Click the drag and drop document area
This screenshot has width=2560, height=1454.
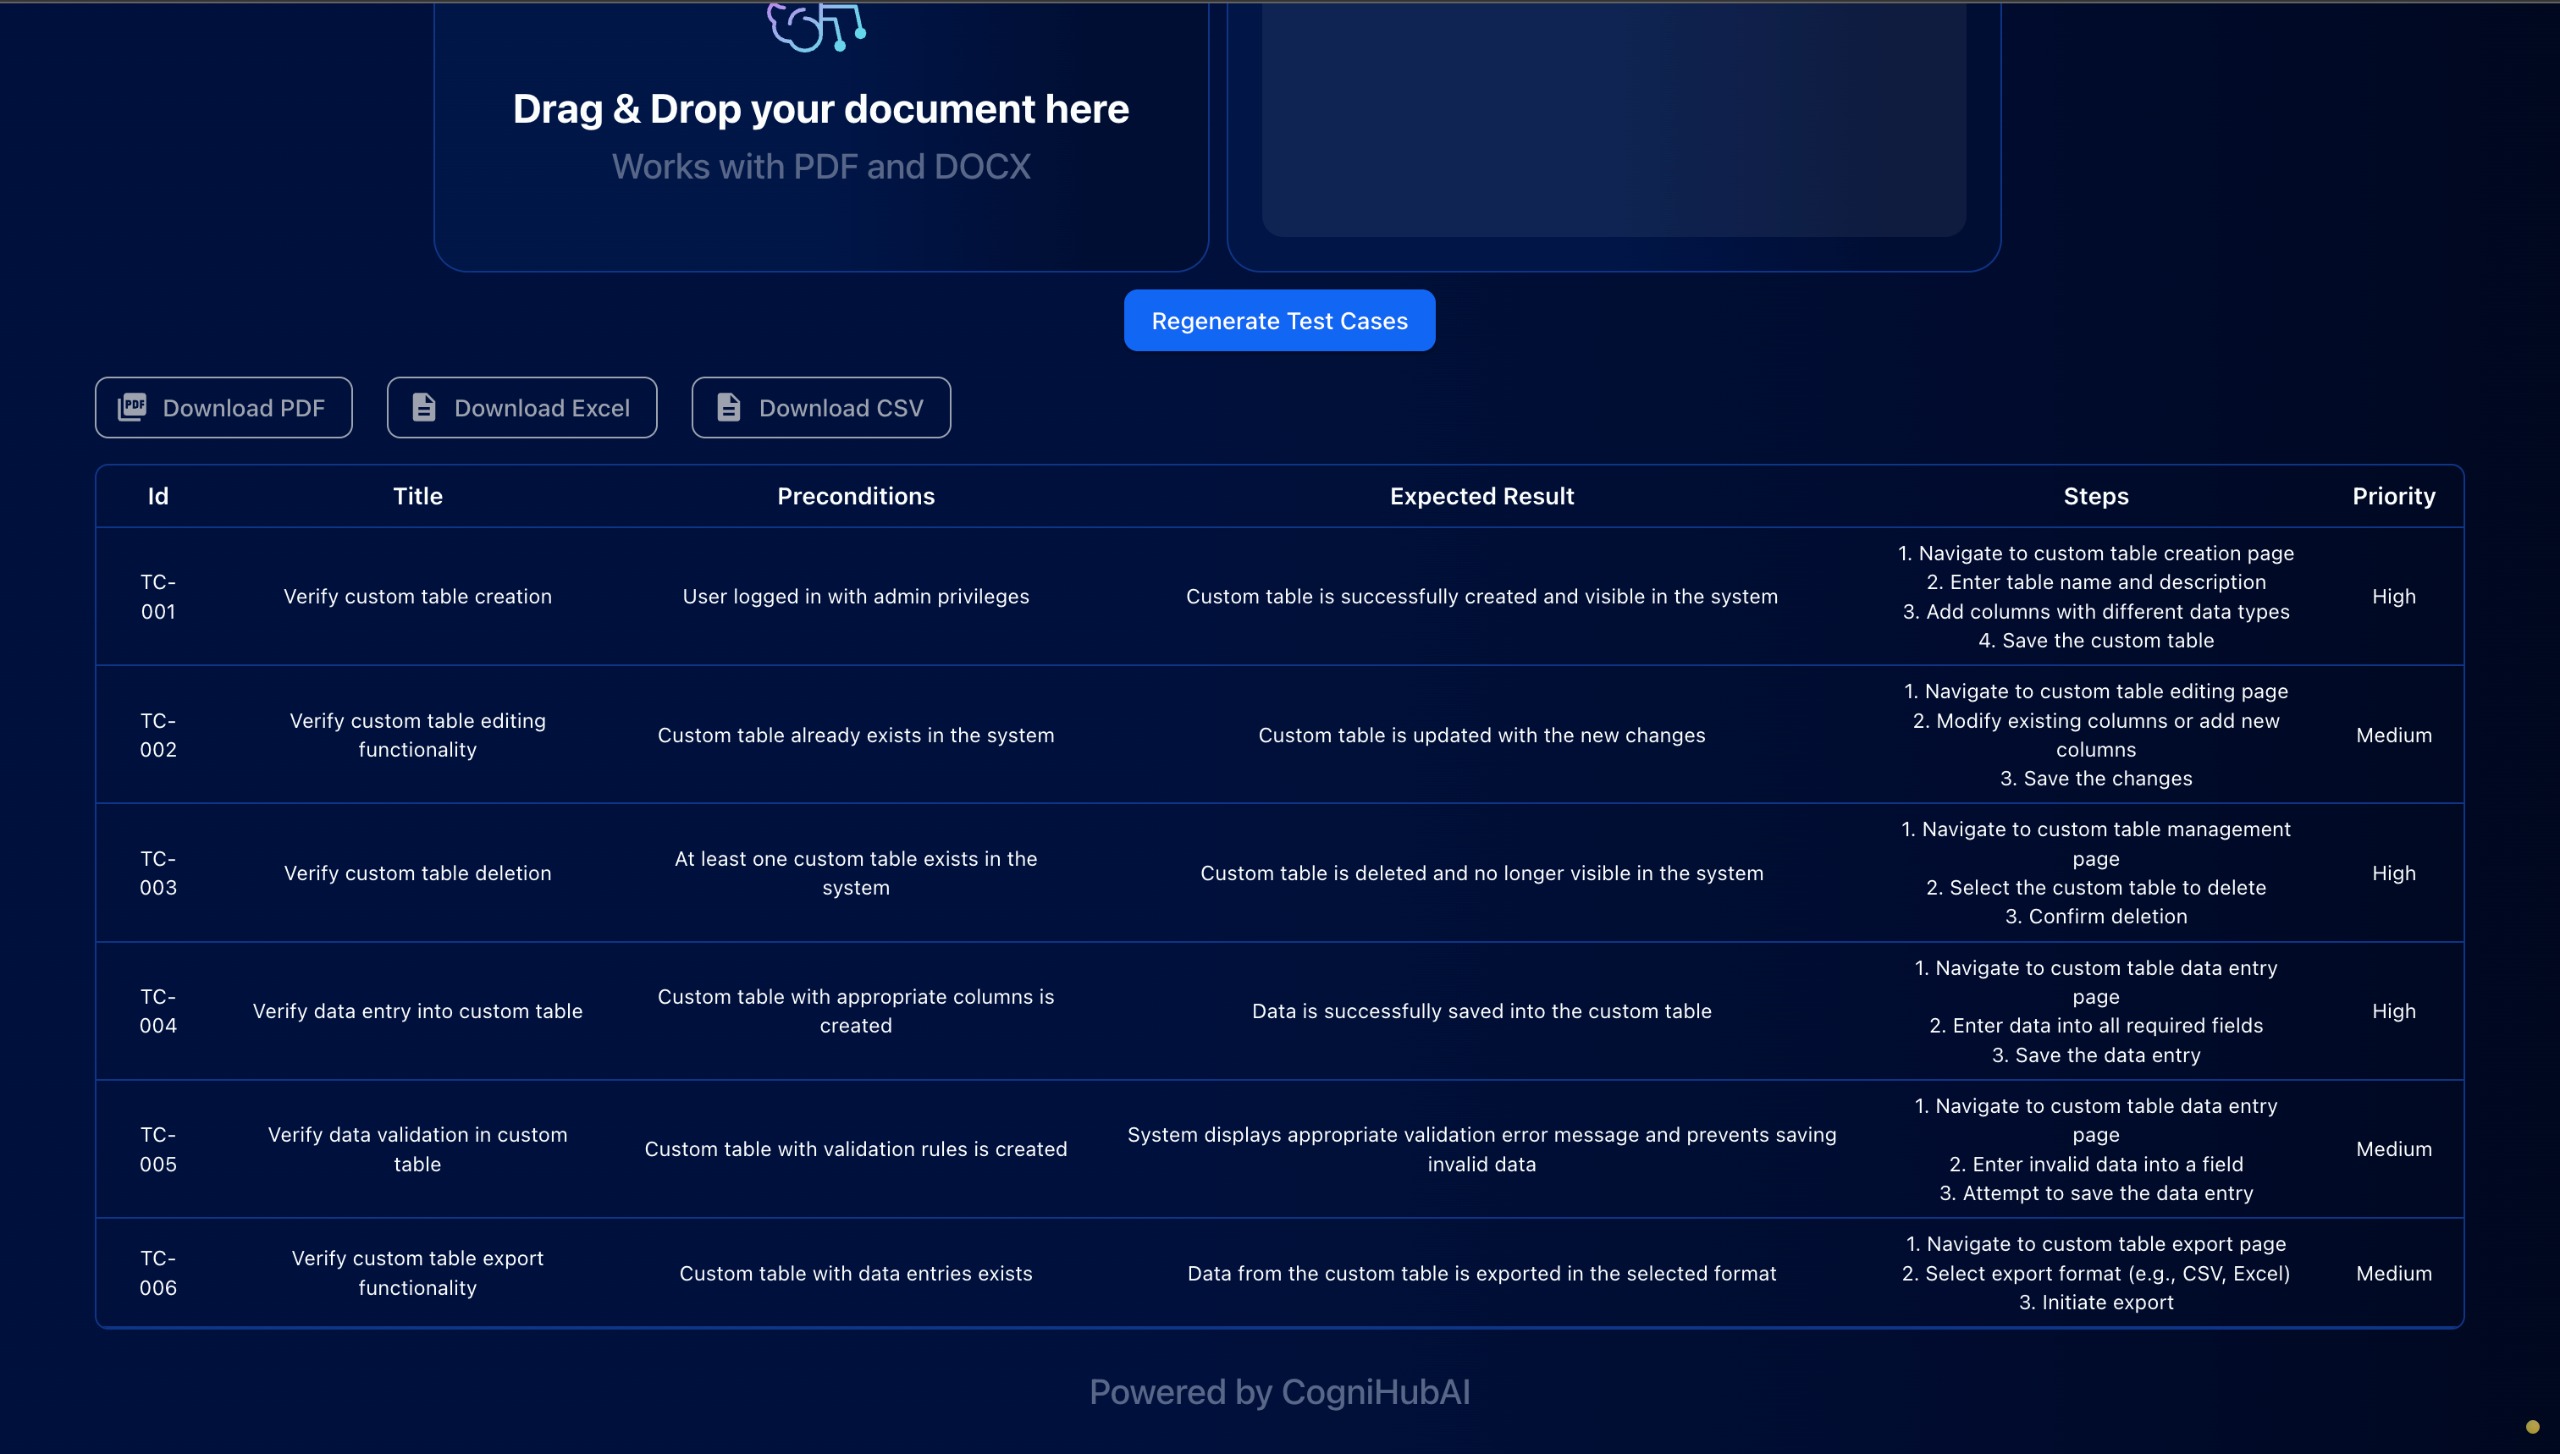(820, 135)
